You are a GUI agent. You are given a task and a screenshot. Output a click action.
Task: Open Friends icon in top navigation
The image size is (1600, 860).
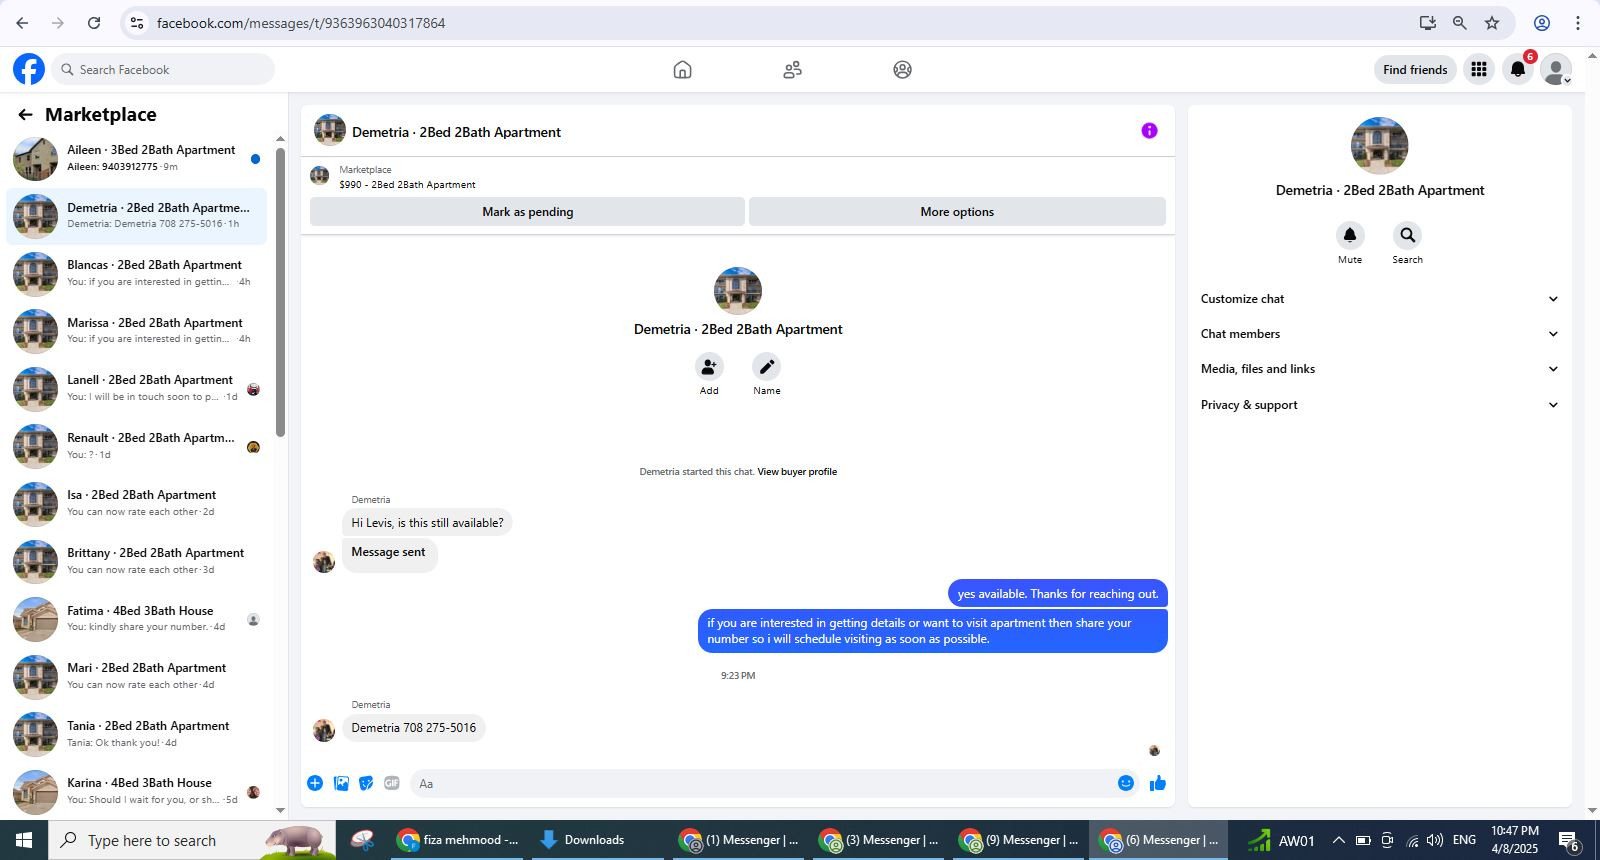tap(792, 69)
